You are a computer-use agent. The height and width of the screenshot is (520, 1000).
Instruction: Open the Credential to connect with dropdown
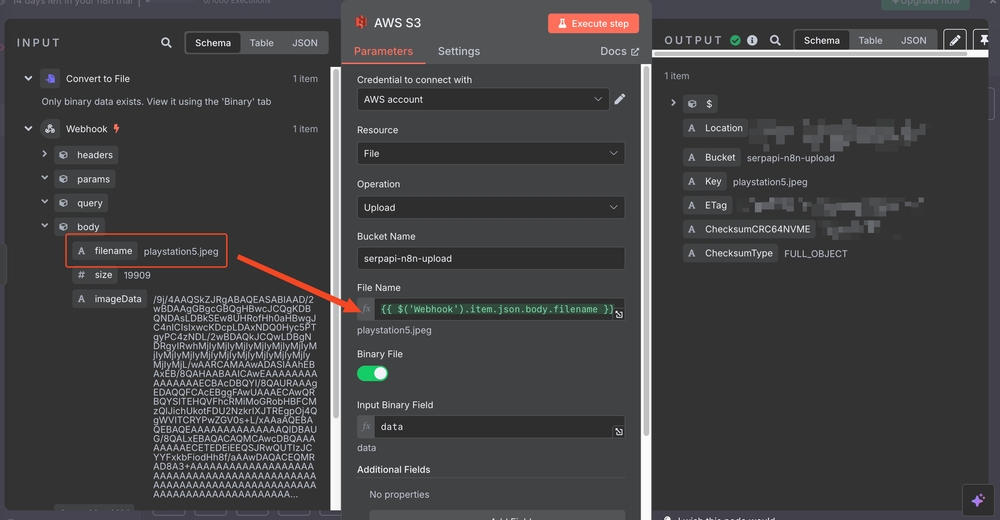[x=483, y=99]
